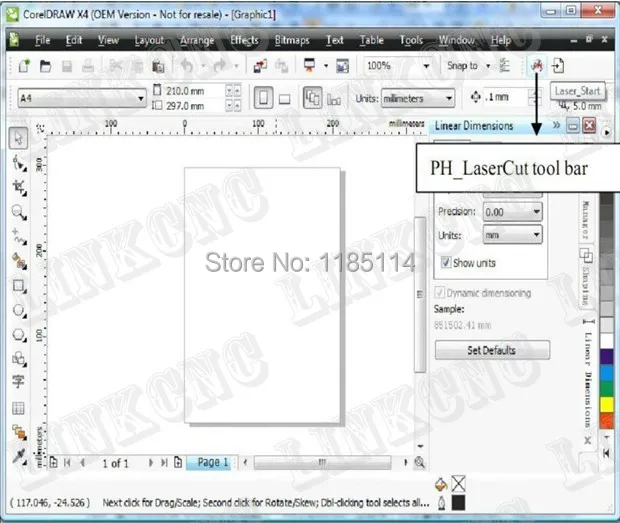Select the Table tool
Viewport: 620px width, 523px height.
point(18,408)
